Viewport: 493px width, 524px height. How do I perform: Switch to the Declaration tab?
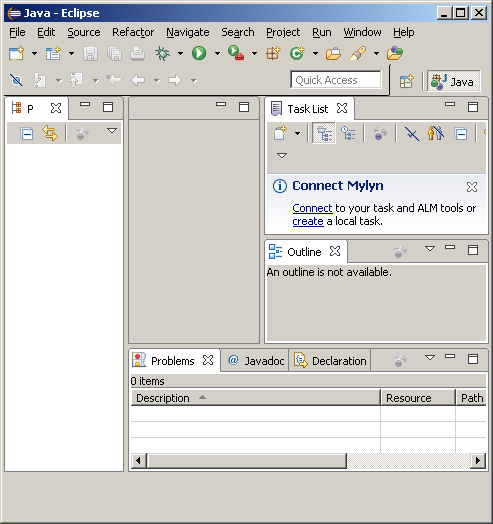tap(330, 361)
